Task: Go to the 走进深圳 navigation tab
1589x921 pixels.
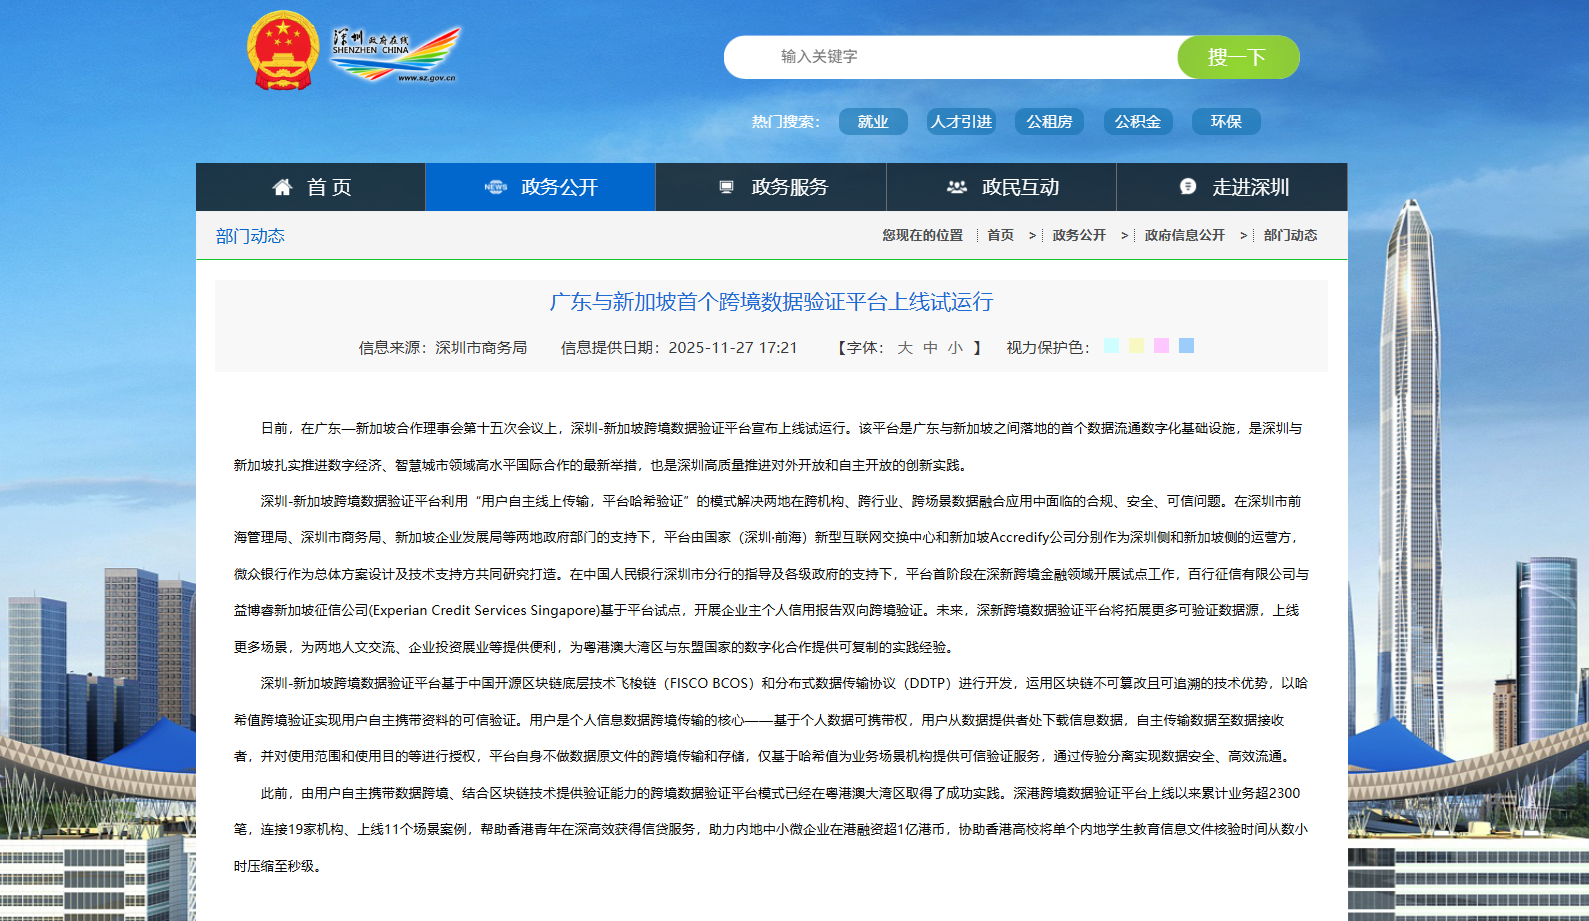Action: [1250, 187]
